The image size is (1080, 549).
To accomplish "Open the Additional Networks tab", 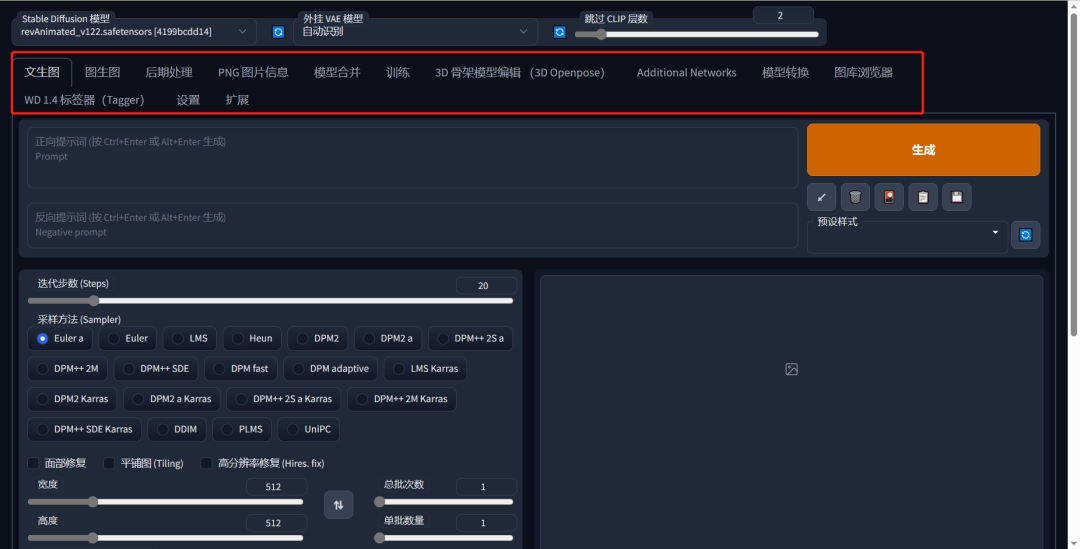I will click(686, 72).
